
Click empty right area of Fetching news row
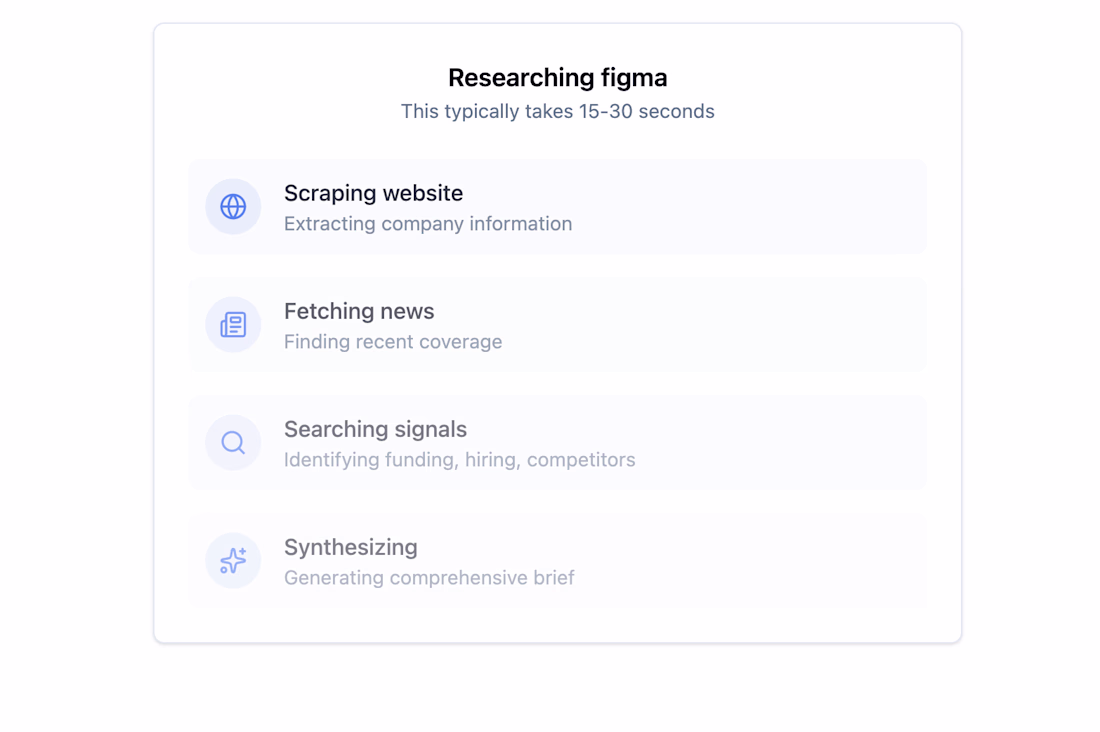[800, 325]
